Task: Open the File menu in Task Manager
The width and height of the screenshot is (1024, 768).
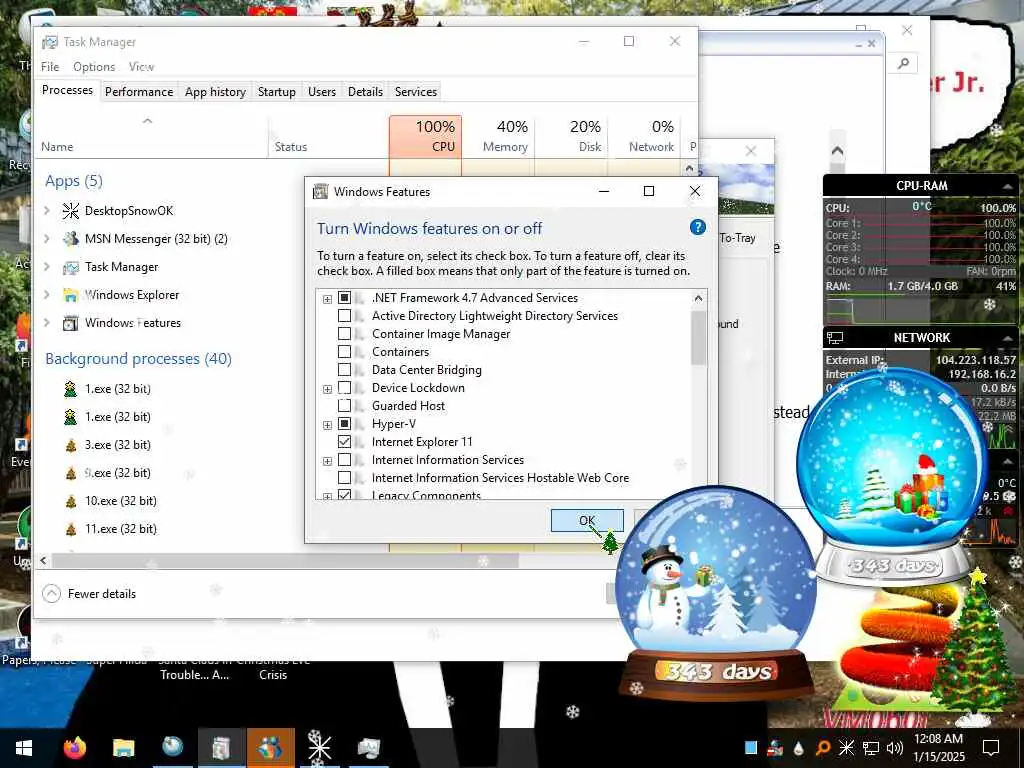Action: (x=50, y=67)
